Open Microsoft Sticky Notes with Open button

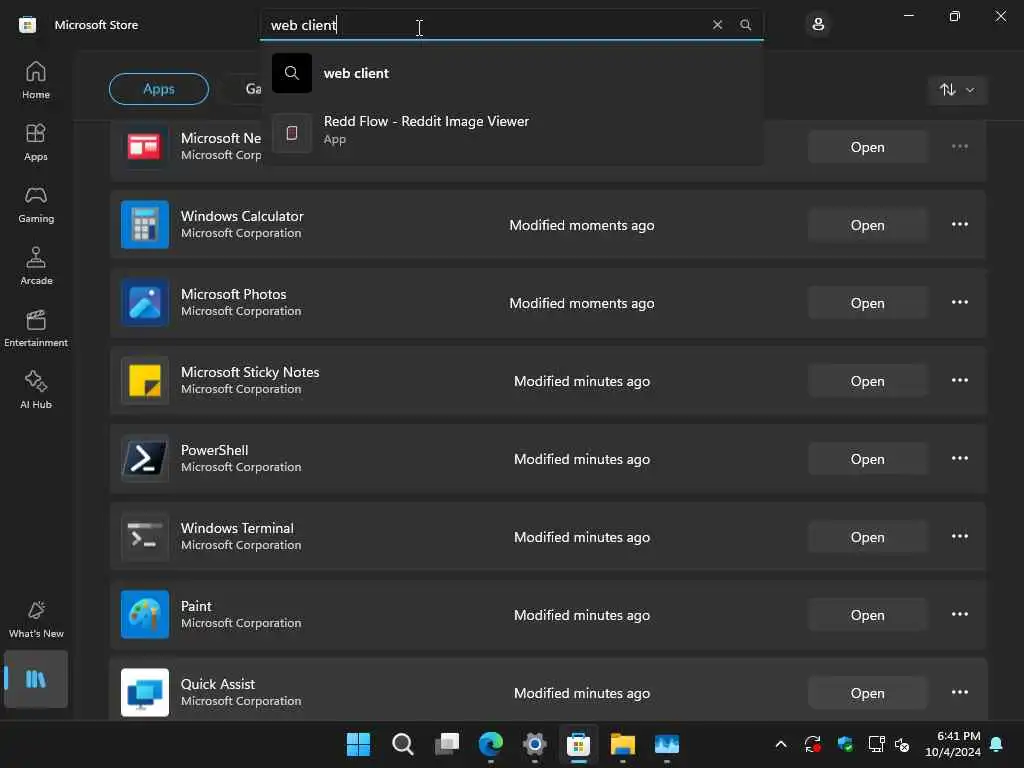click(x=867, y=381)
